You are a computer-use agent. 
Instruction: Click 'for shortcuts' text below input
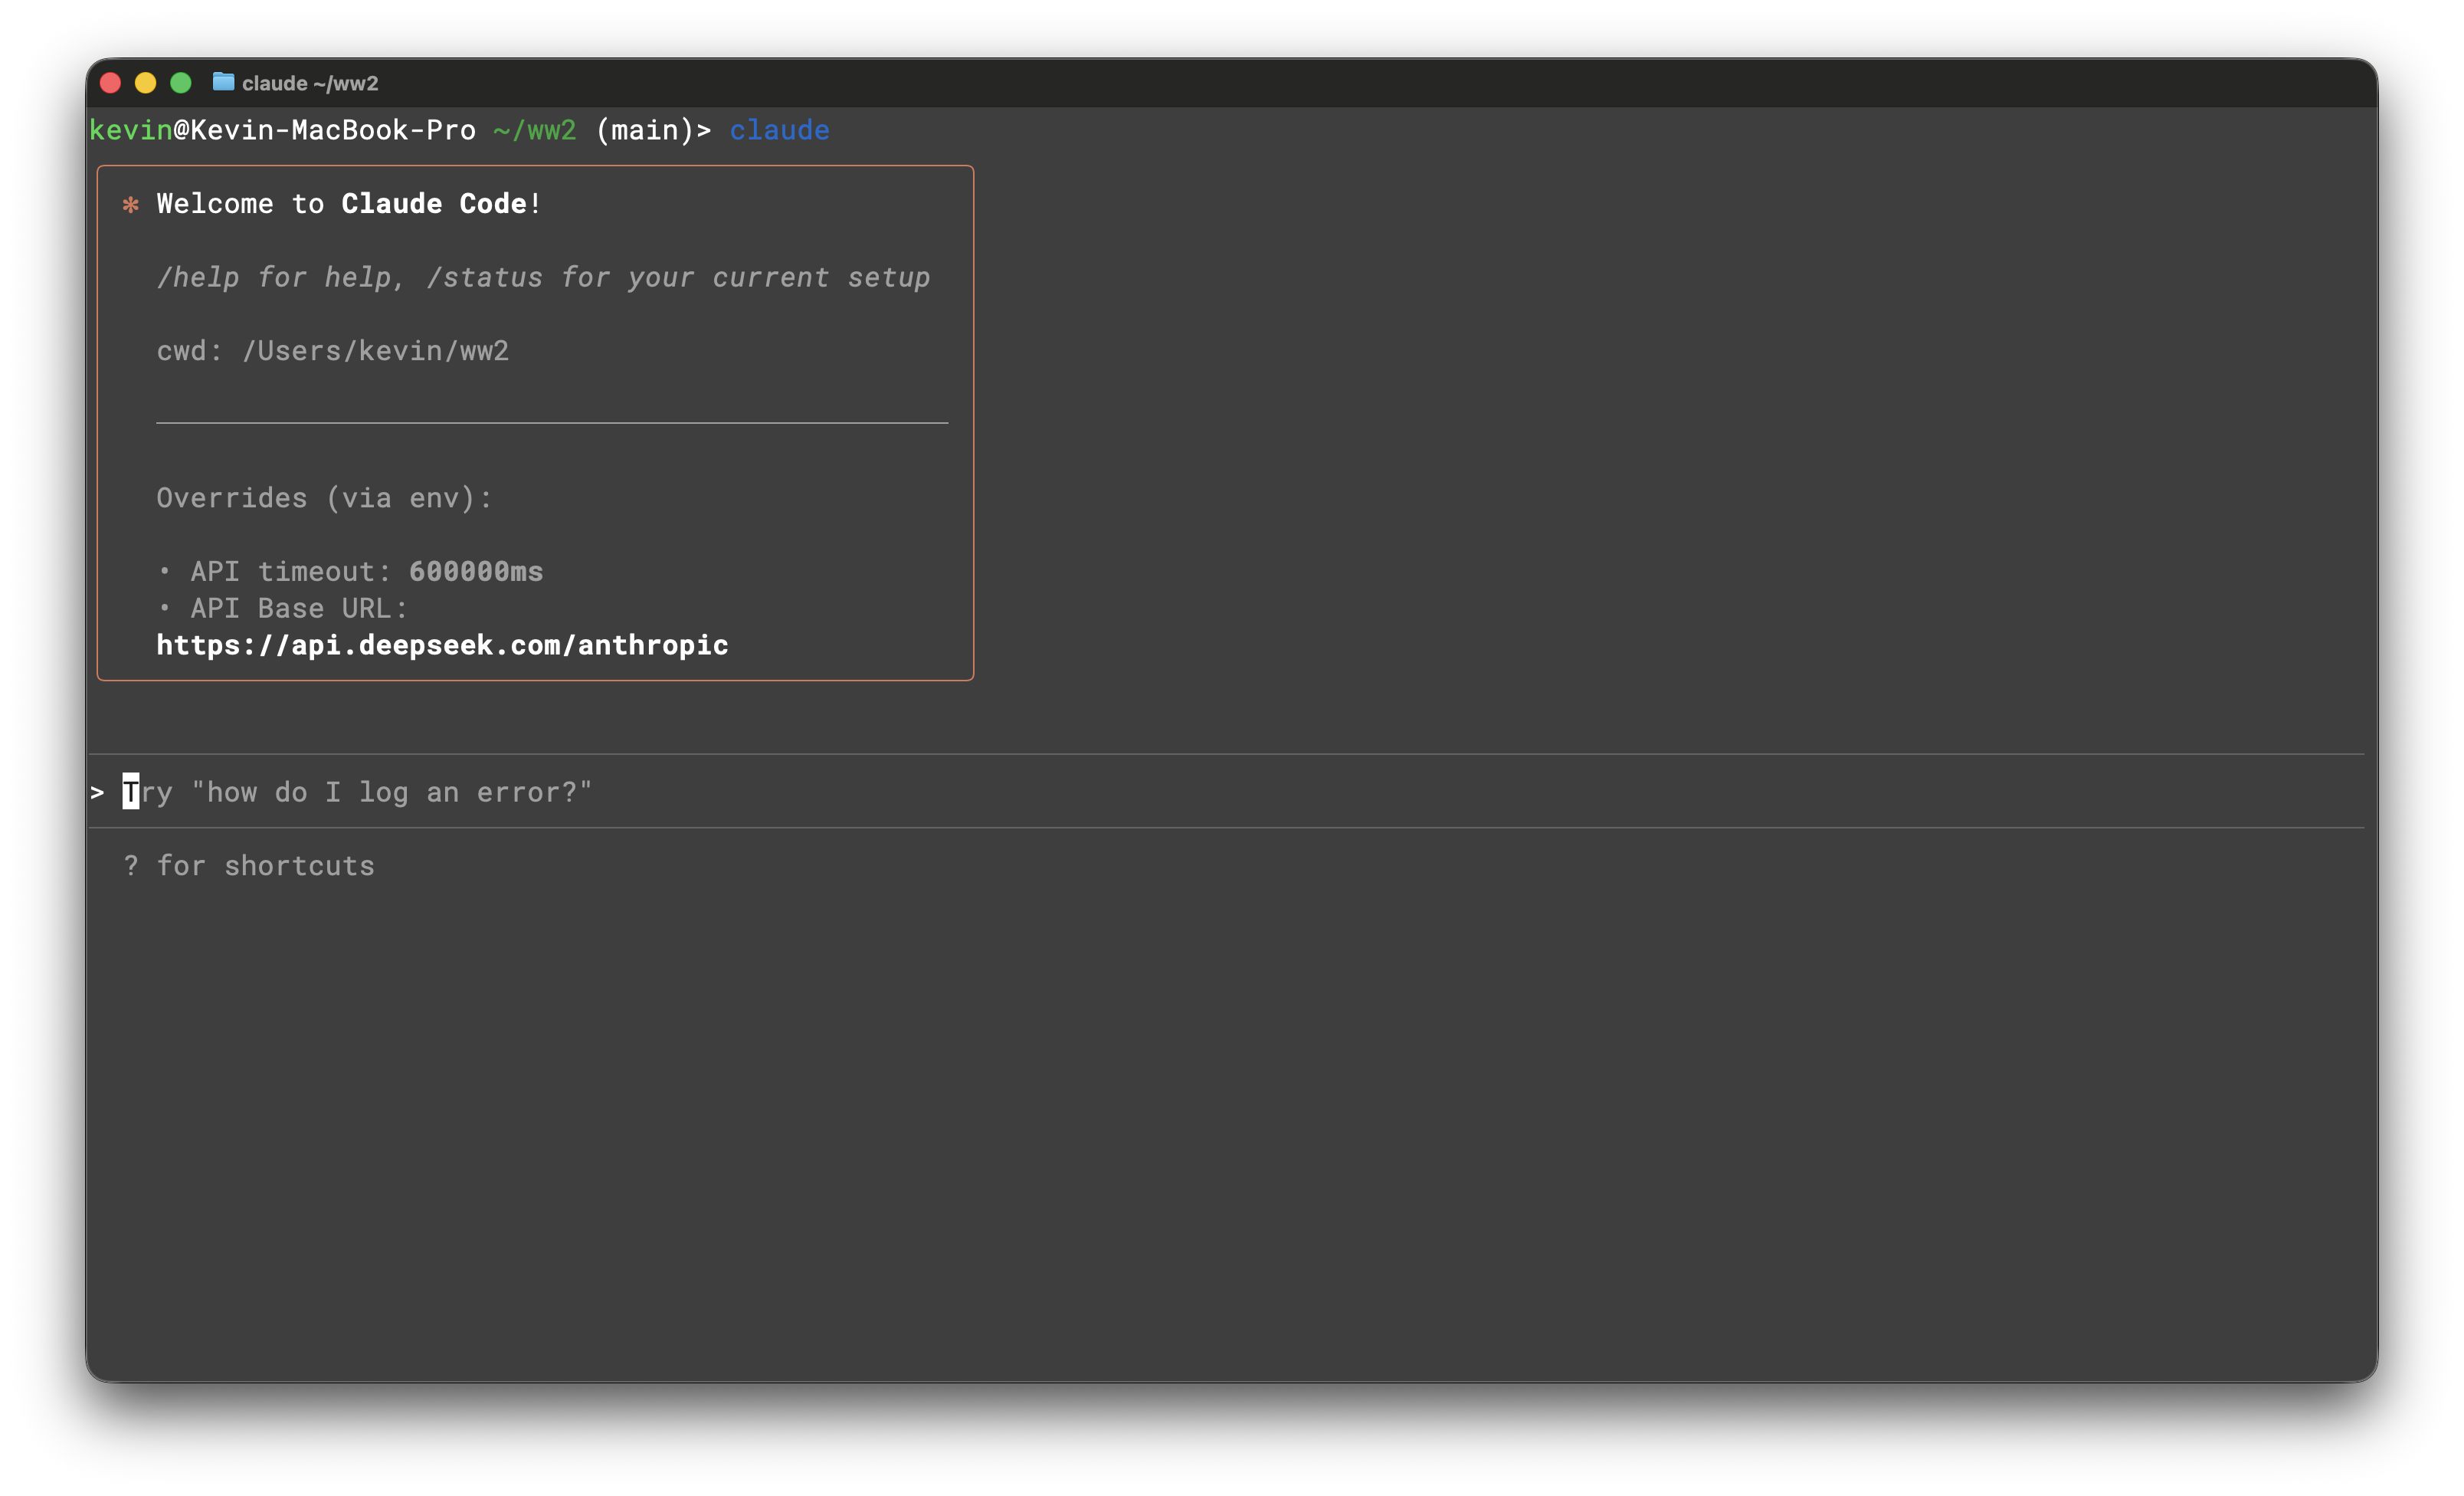pyautogui.click(x=266, y=866)
